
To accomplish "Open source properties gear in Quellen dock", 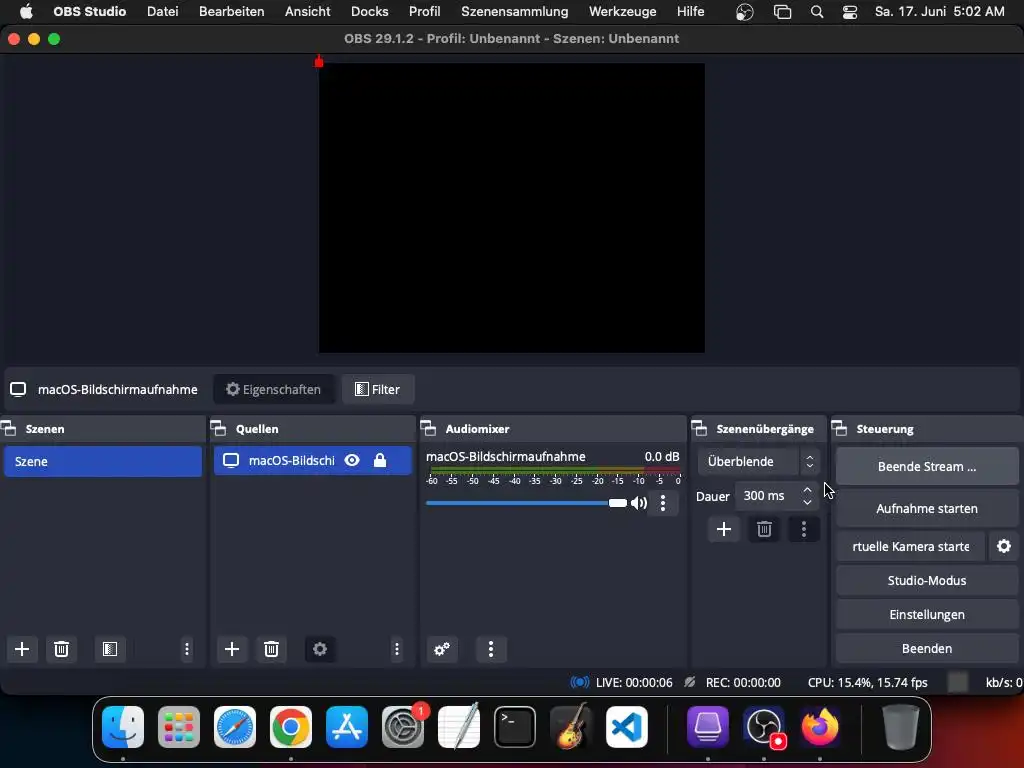I will pyautogui.click(x=319, y=649).
